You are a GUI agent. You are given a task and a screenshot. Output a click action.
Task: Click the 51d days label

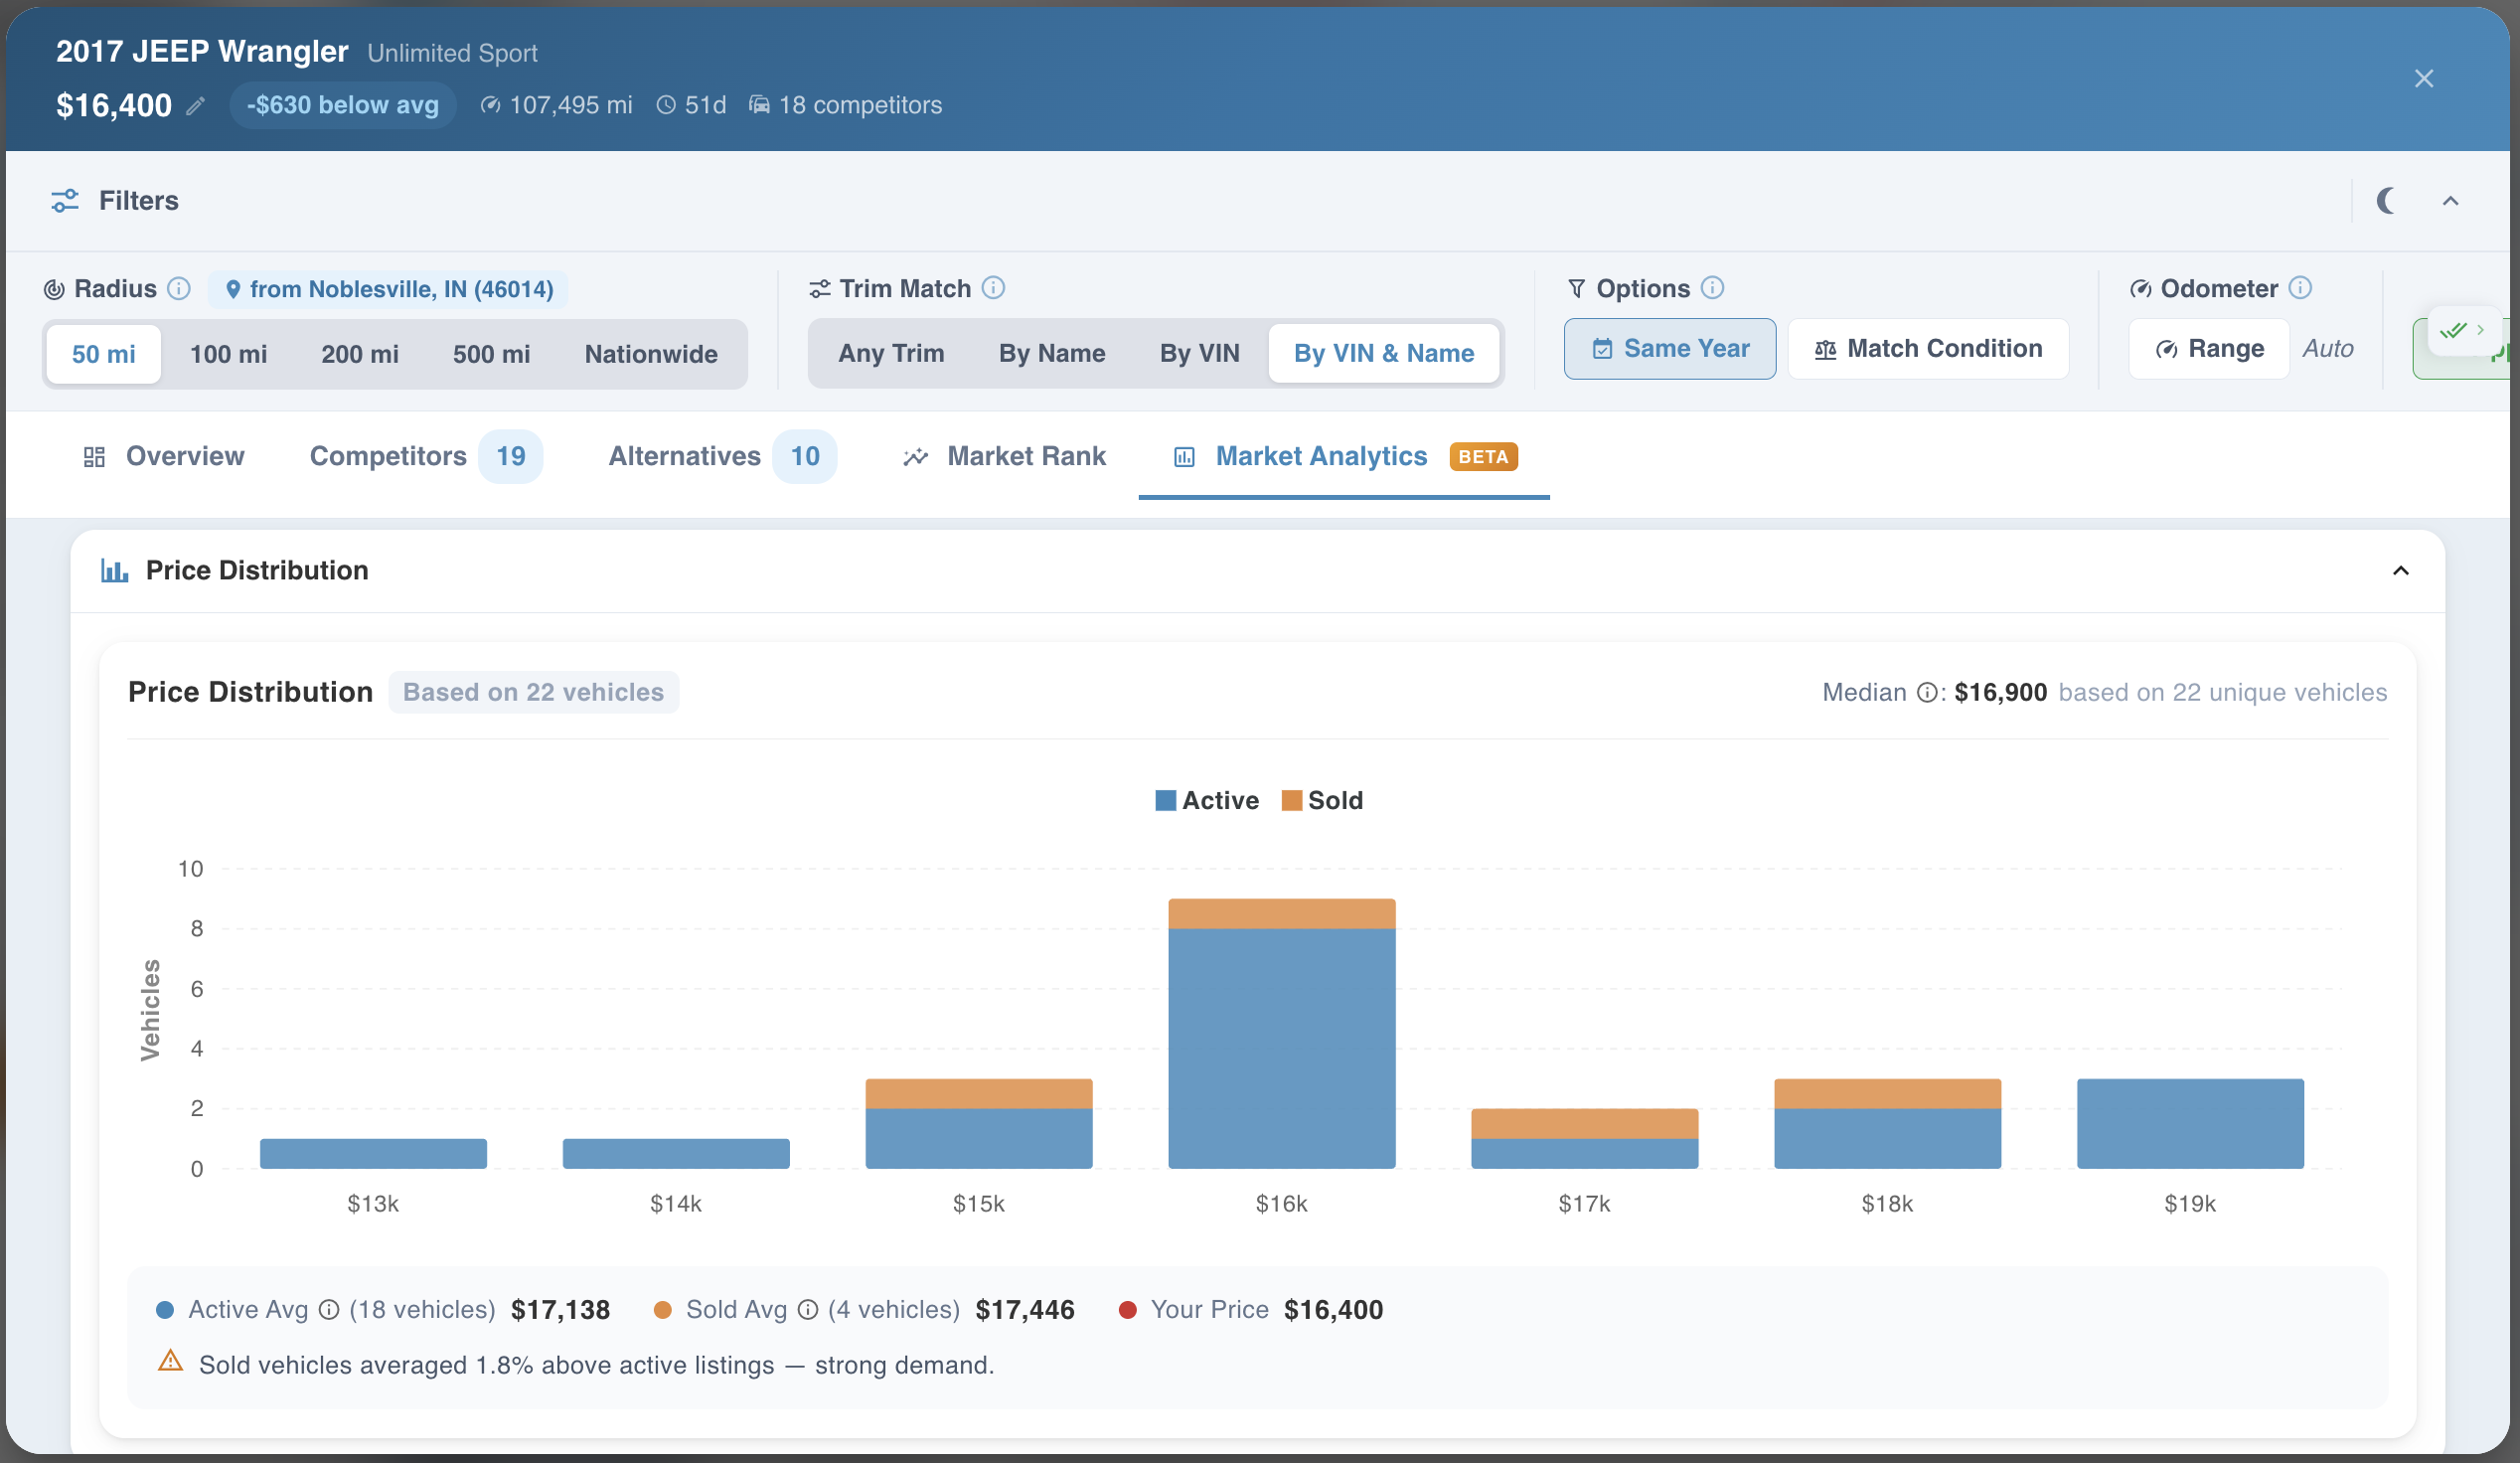[x=692, y=105]
